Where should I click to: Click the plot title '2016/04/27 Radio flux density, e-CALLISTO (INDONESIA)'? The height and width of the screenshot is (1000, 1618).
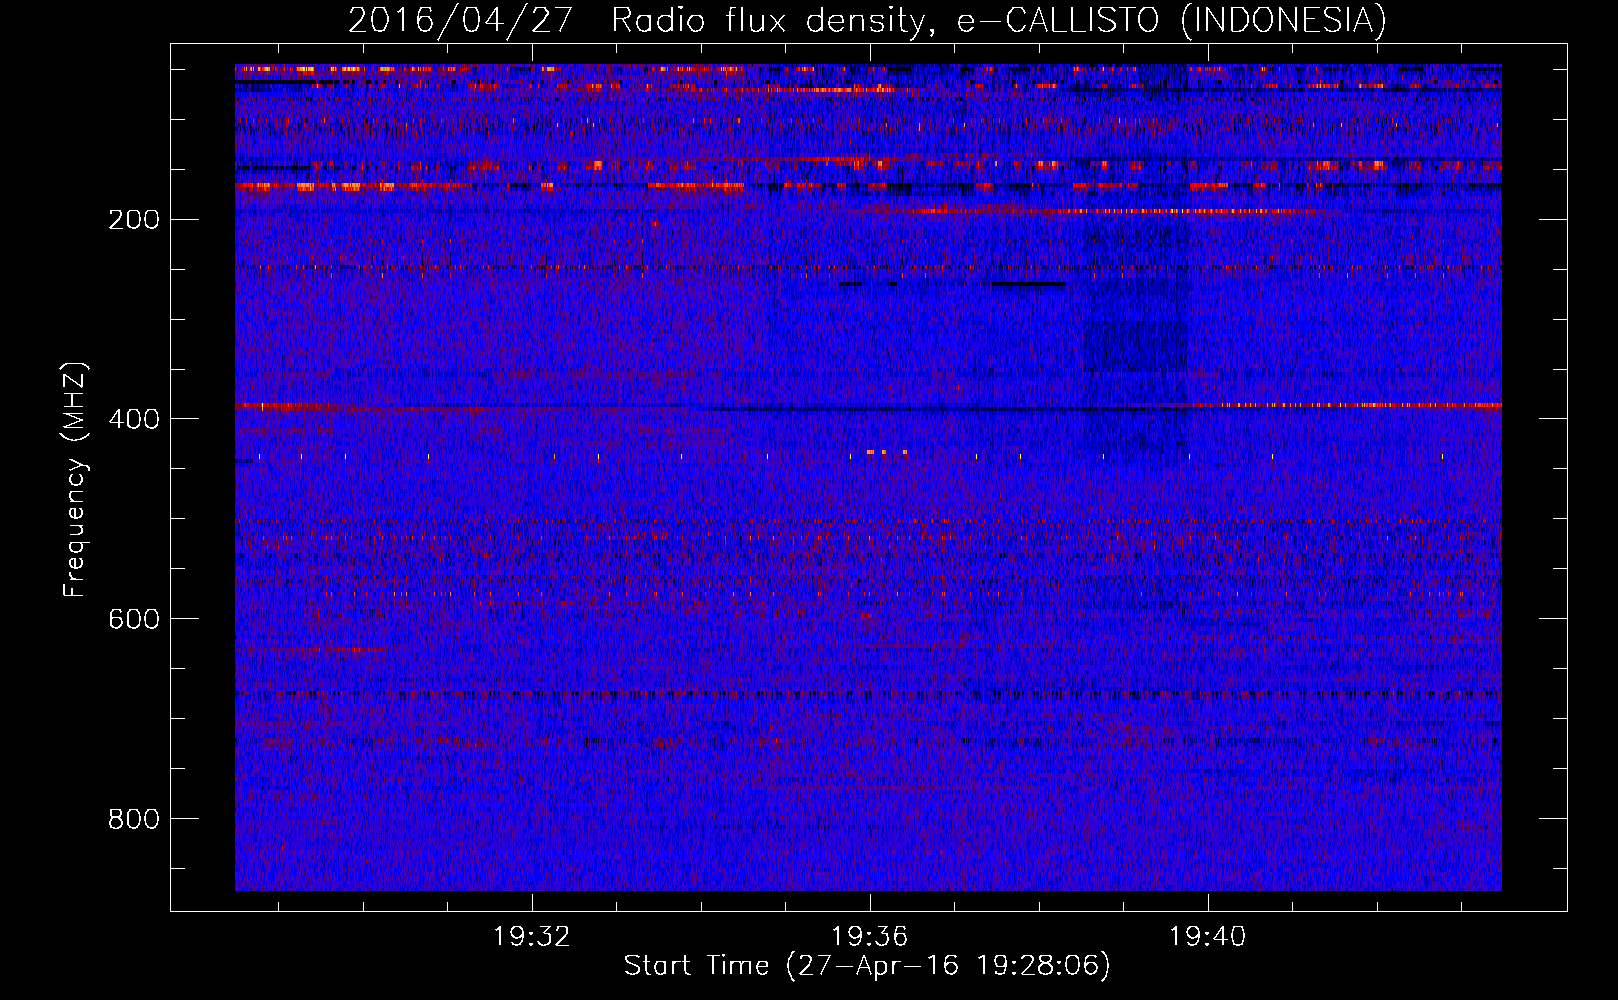click(867, 21)
